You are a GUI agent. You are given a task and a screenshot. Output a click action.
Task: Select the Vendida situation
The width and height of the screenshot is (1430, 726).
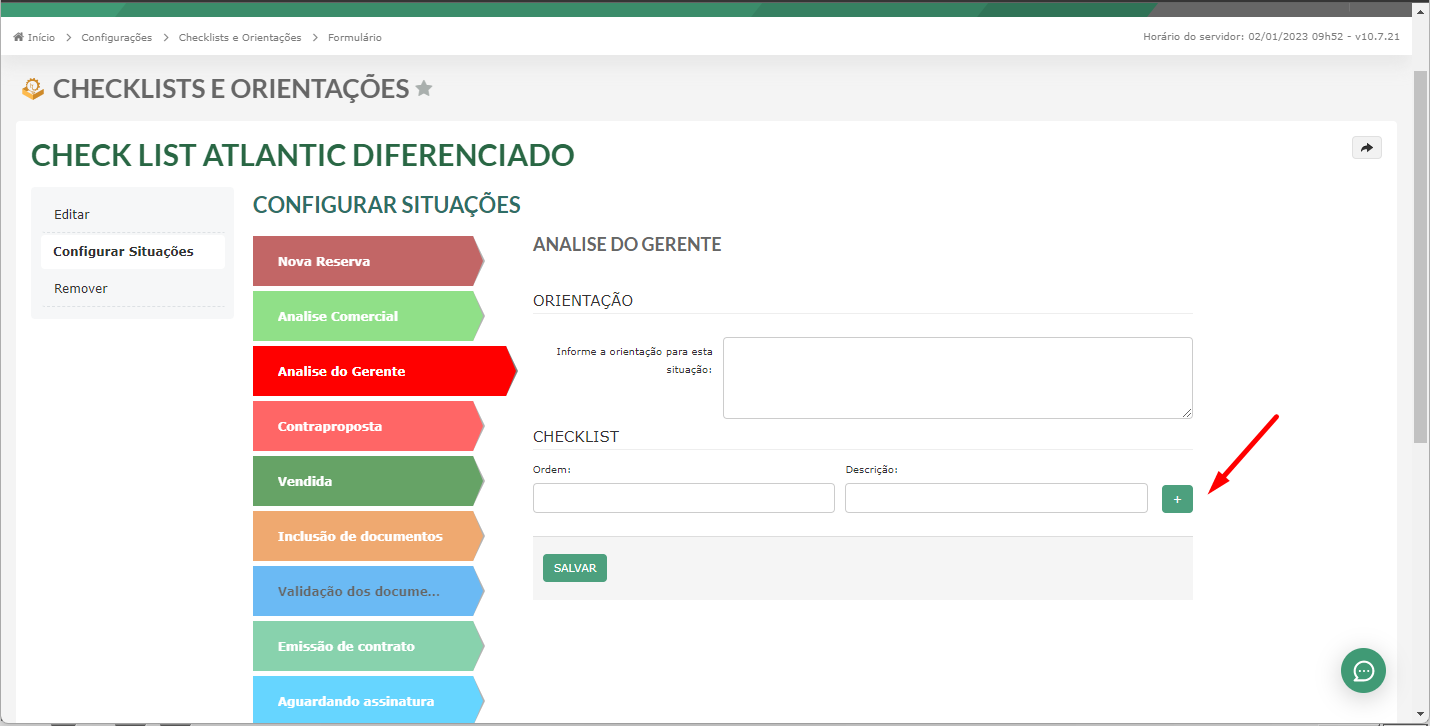coord(368,481)
